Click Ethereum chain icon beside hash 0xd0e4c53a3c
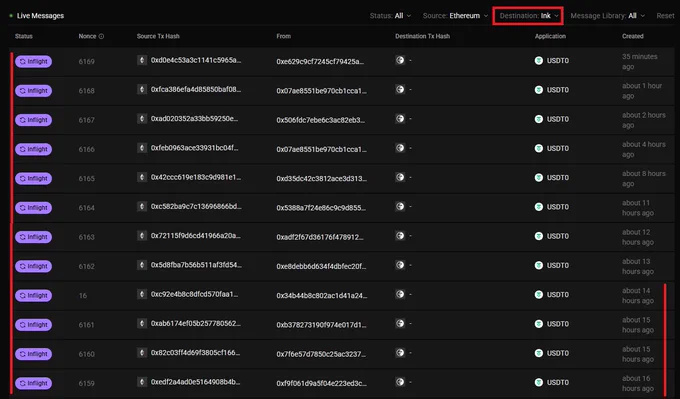The height and width of the screenshot is (399, 680). 142,60
